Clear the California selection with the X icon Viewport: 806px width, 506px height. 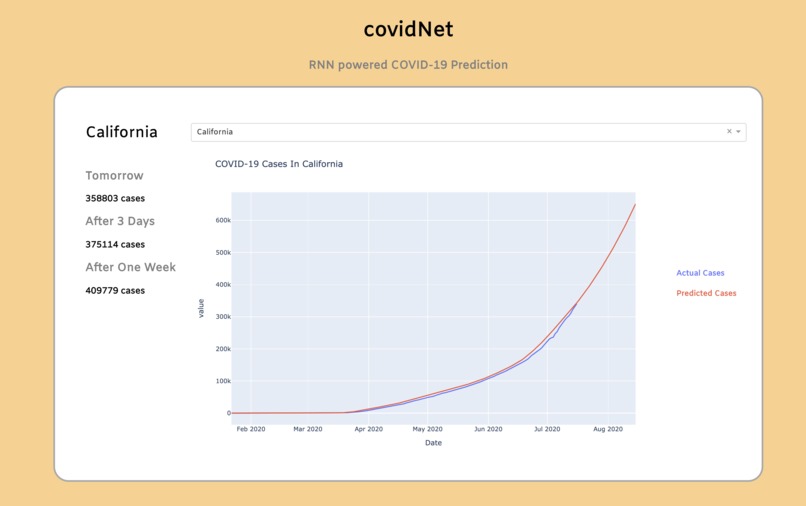pos(729,132)
